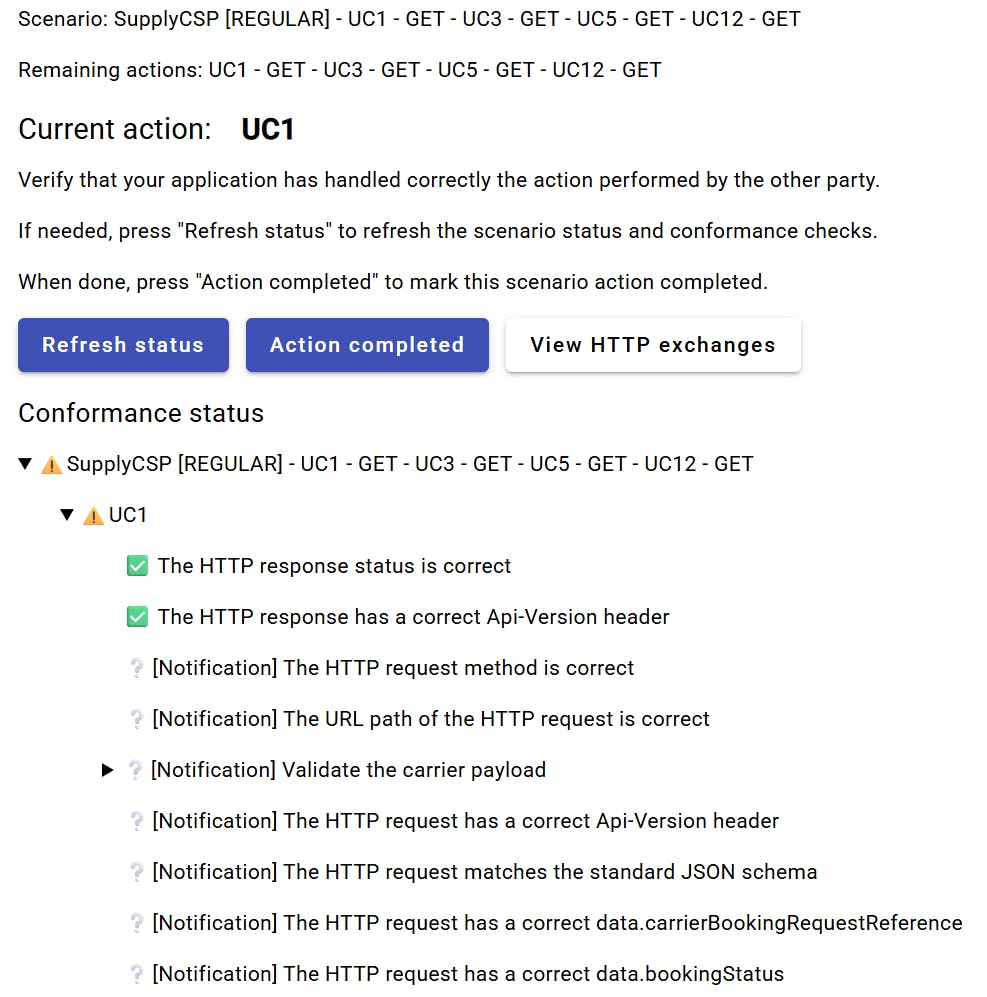Image resolution: width=987 pixels, height=997 pixels.
Task: Expand Validate the carrier payload item
Action: 107,770
